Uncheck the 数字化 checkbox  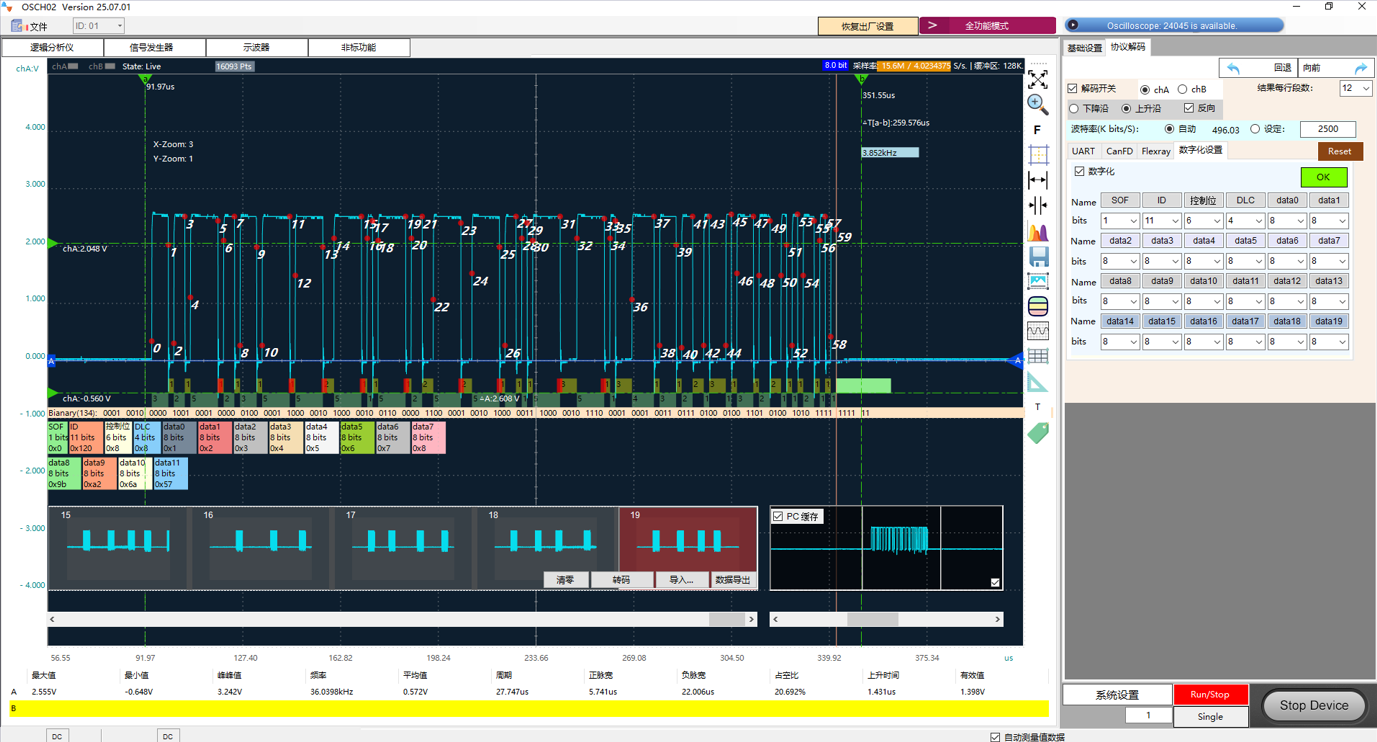1079,172
